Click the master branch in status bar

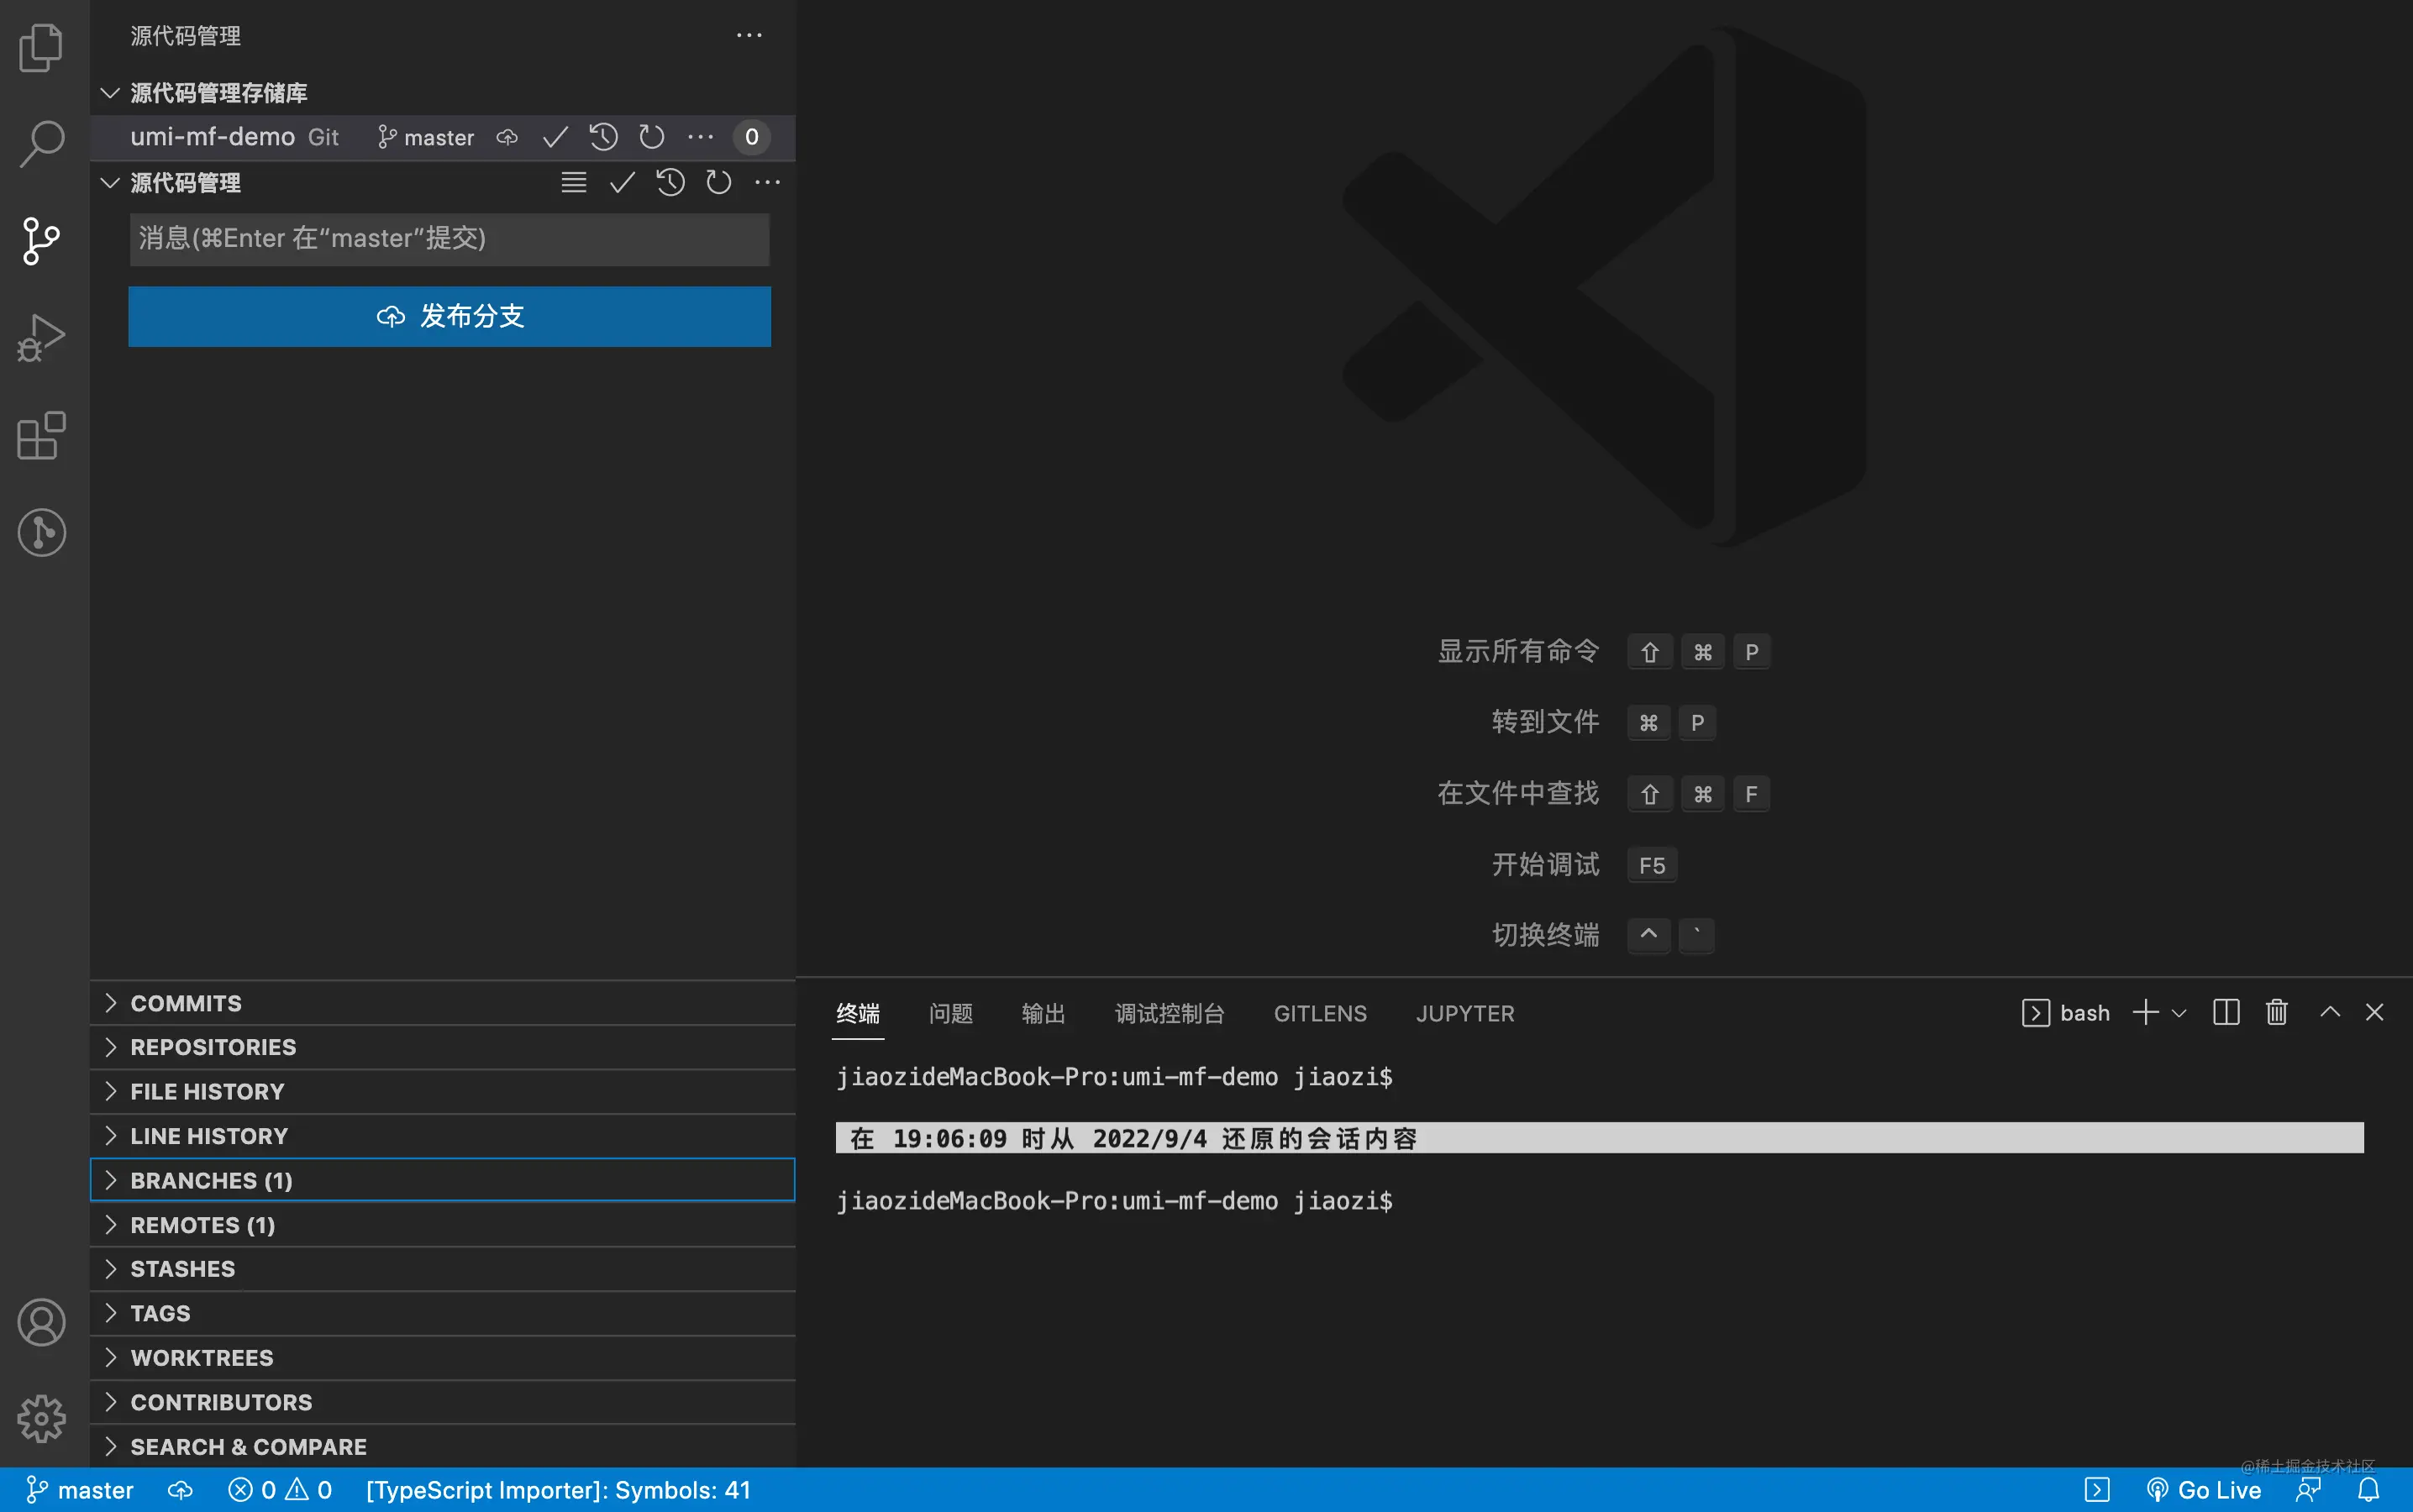80,1490
